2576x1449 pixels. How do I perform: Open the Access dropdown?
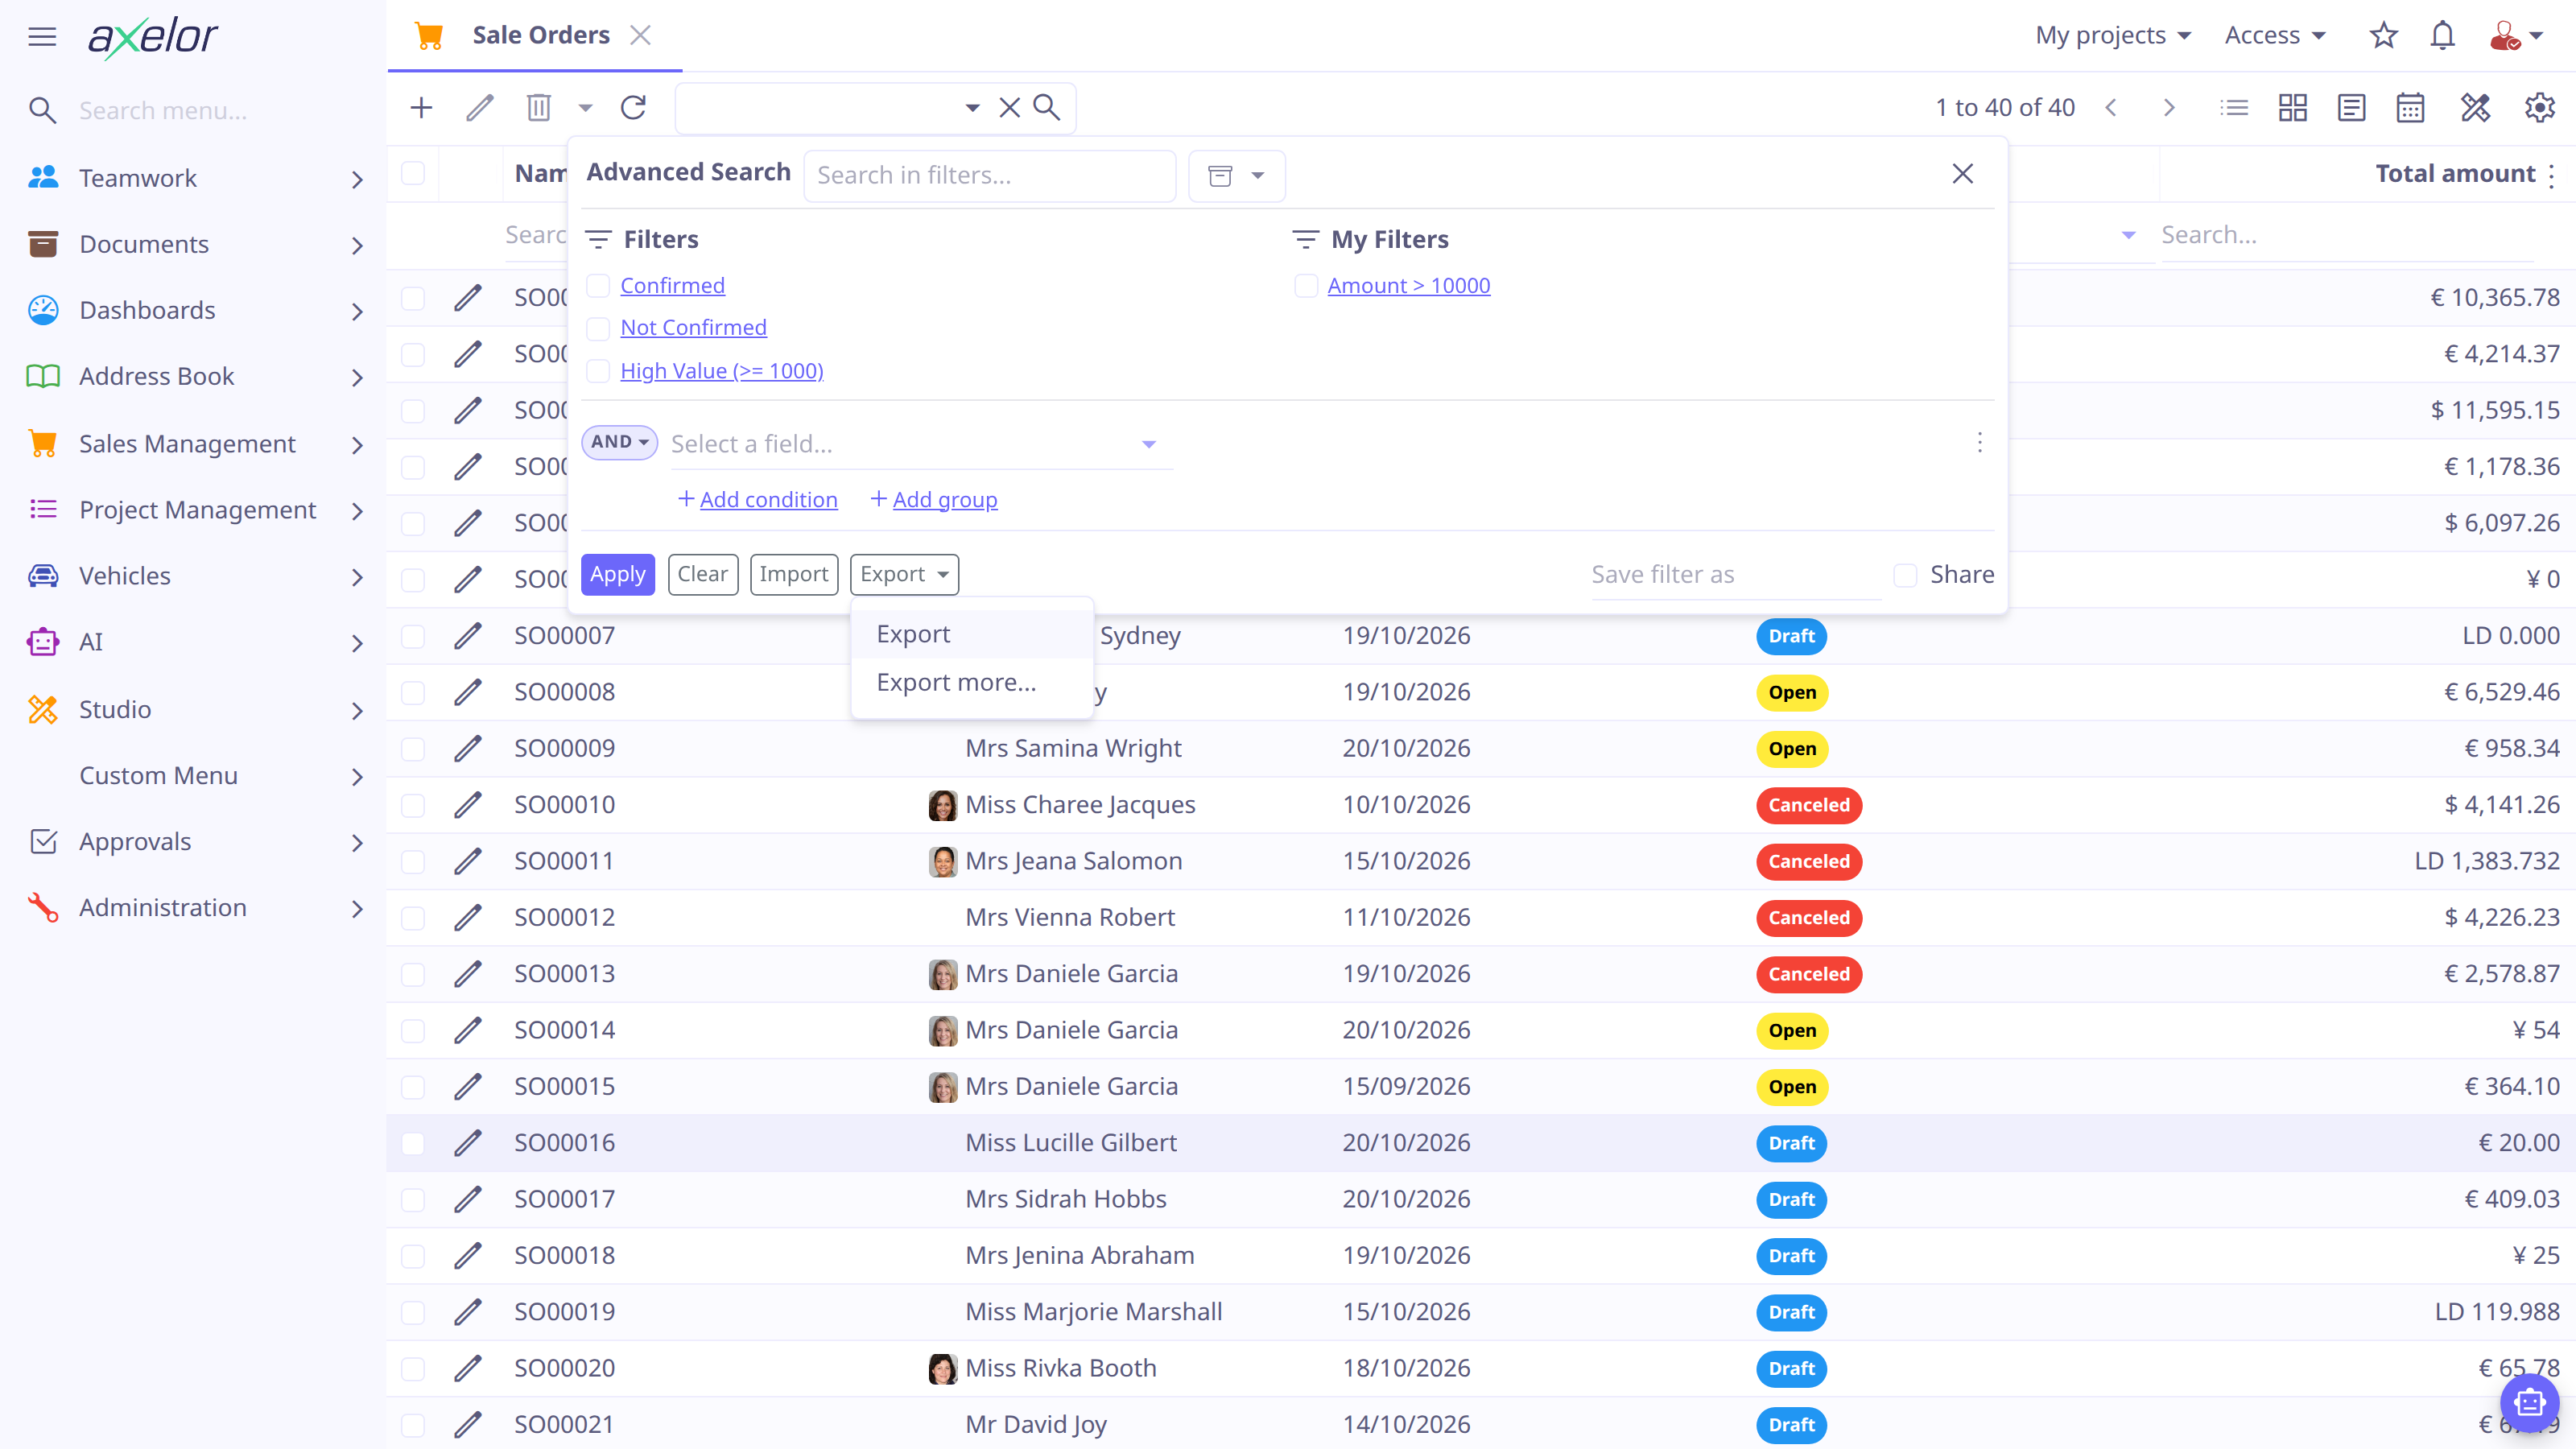coord(2275,36)
